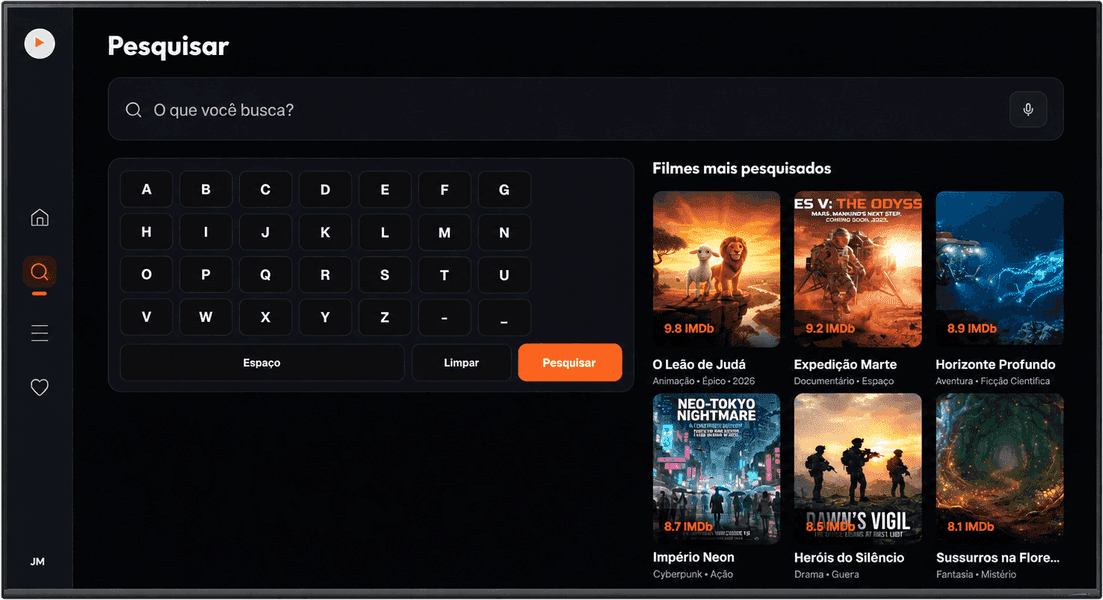Tap the letter T key
This screenshot has width=1103, height=600.
click(x=445, y=274)
